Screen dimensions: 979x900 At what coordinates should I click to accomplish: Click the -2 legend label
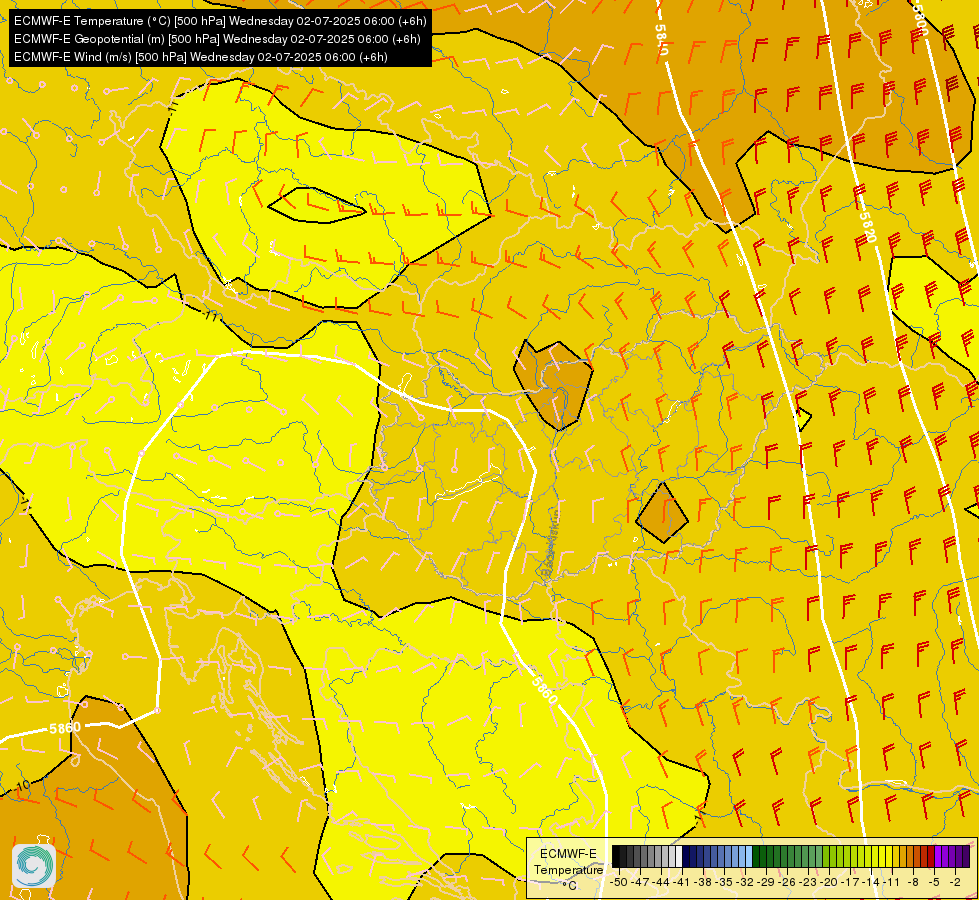(955, 882)
